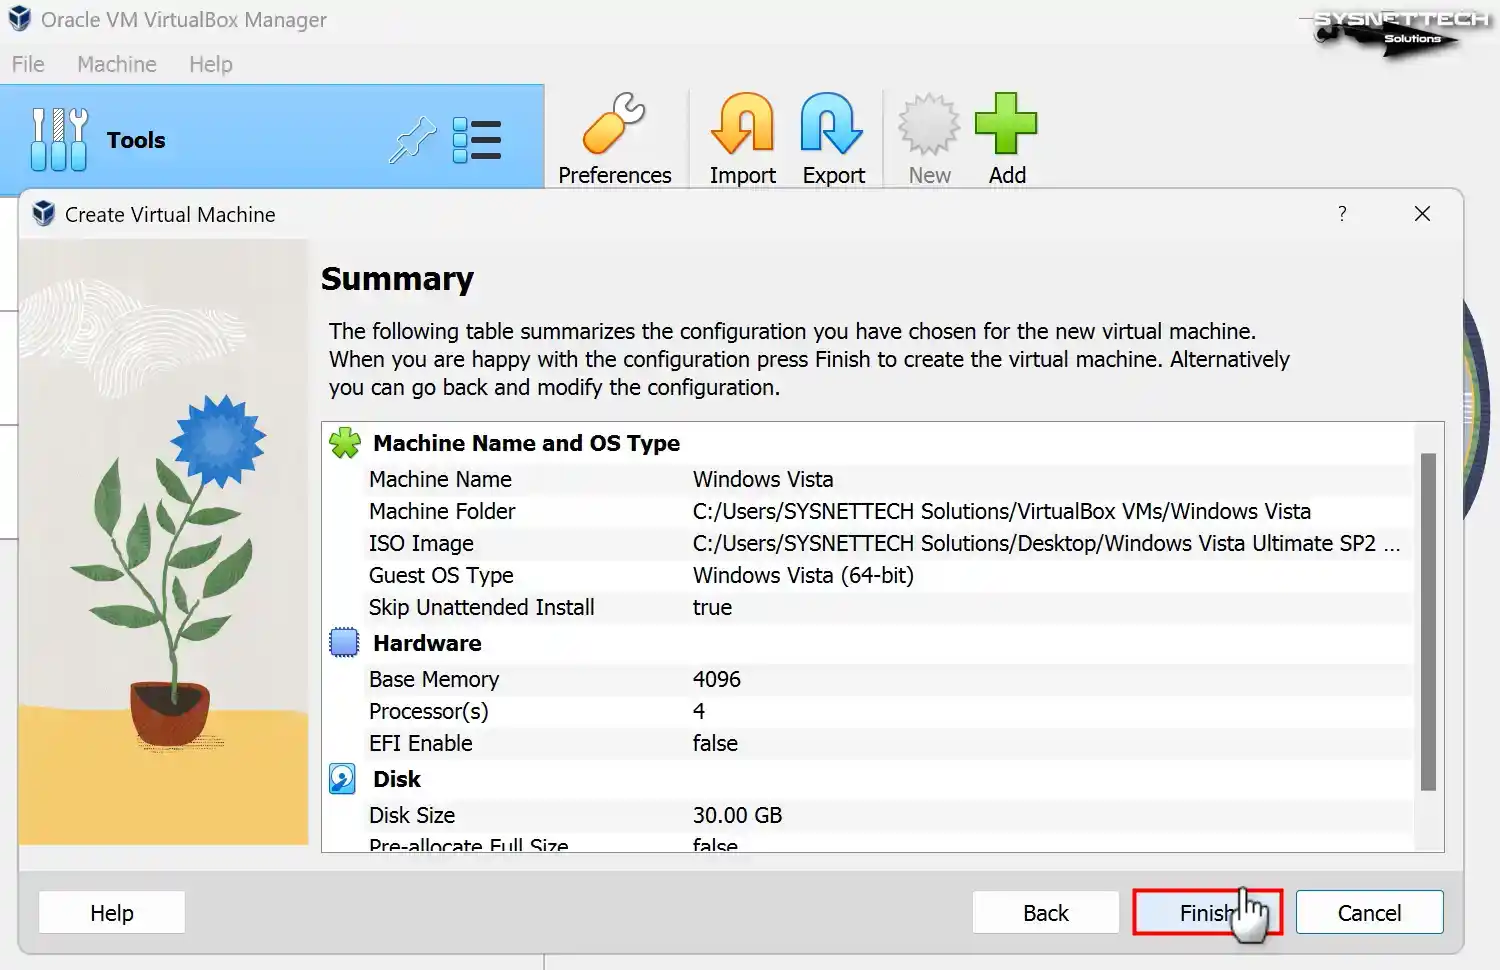Click the Machine Name and OS Type header
1500x970 pixels.
526,443
